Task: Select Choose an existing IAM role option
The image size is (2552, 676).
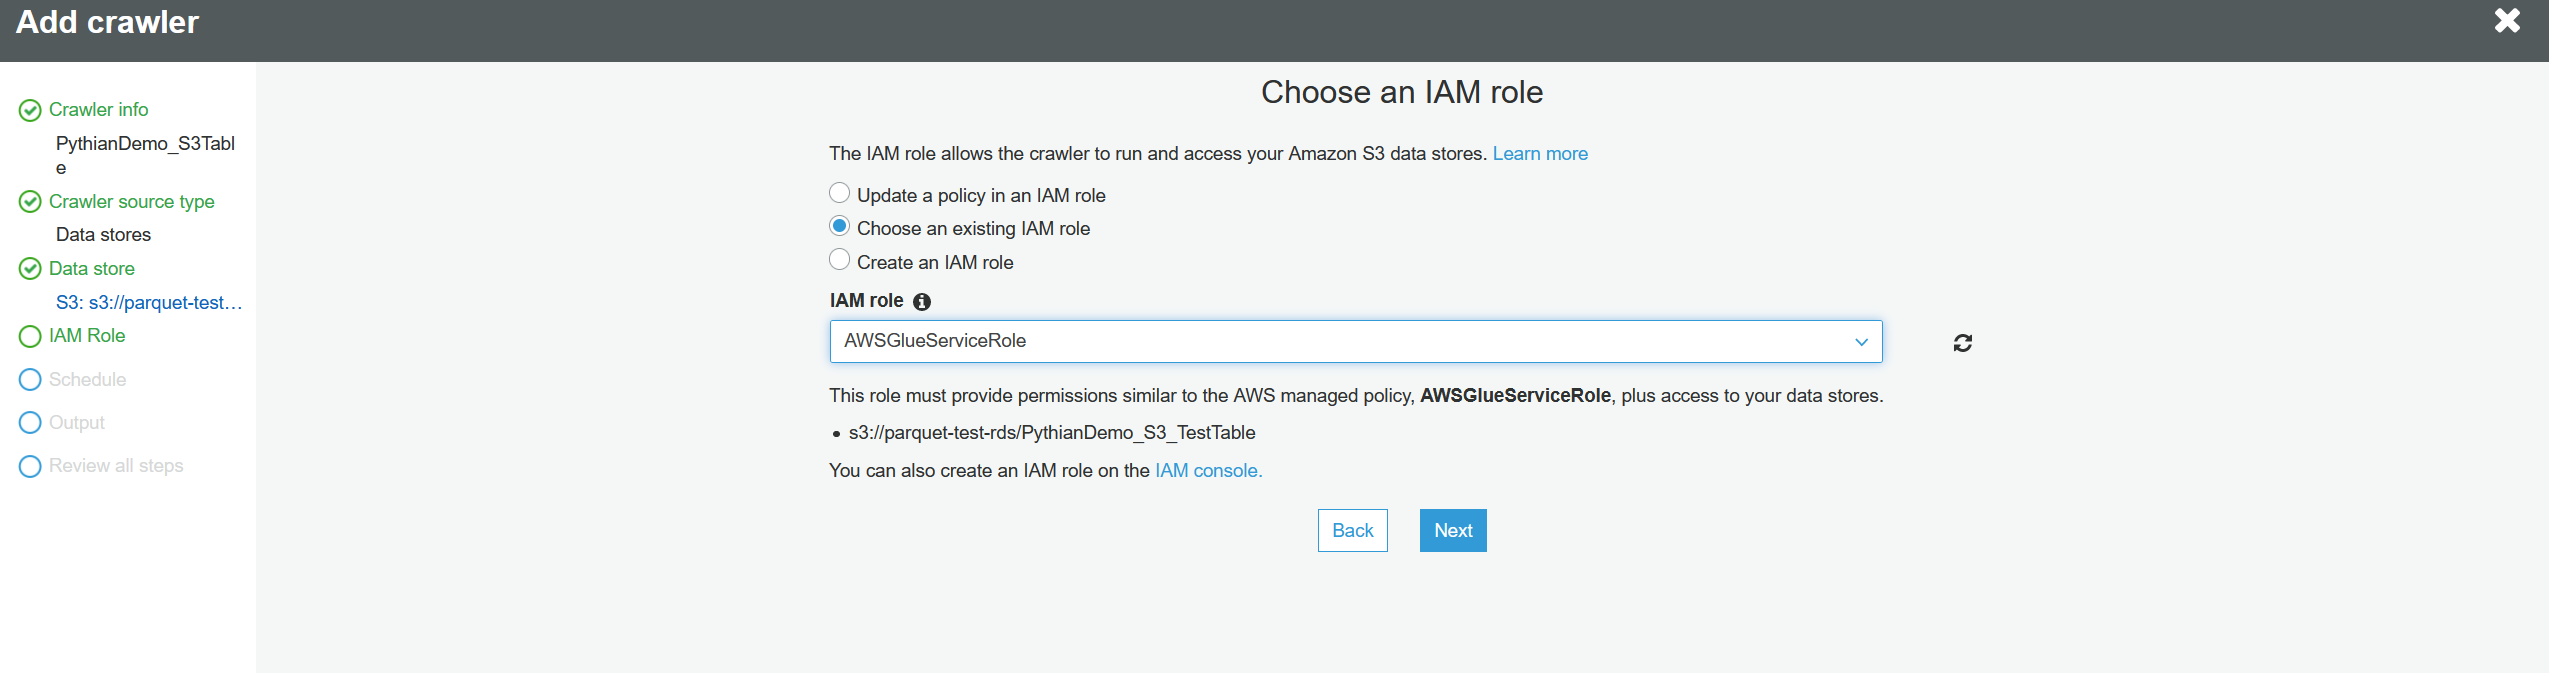Action: [840, 226]
